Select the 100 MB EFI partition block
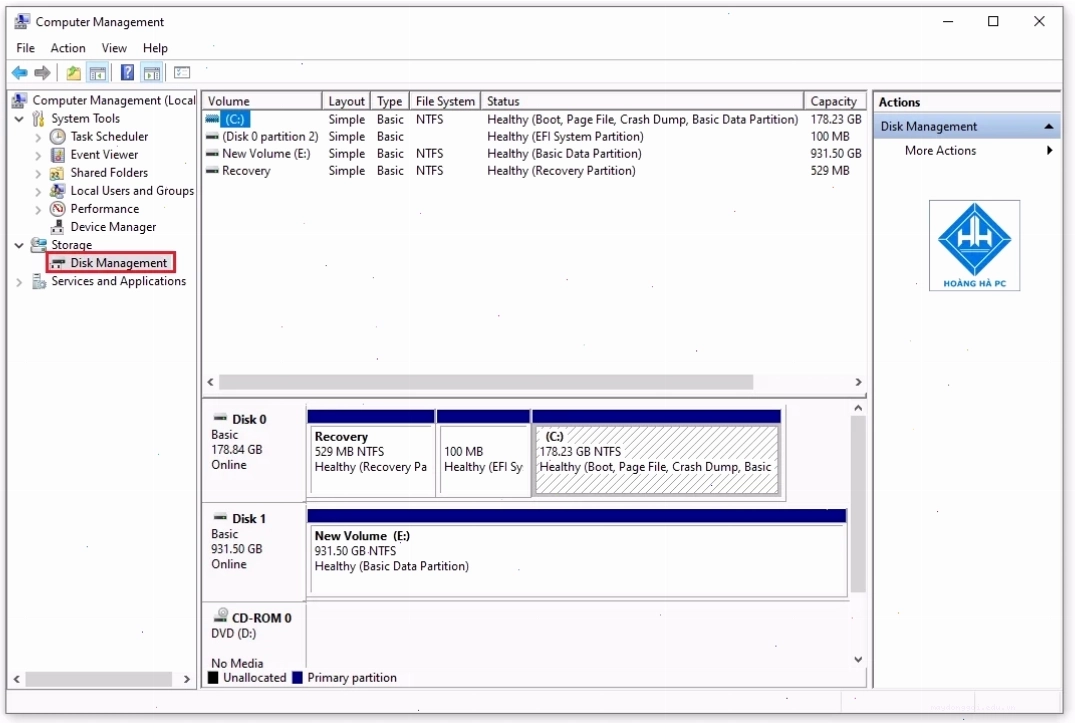Viewport: 1075px width, 724px height. coord(483,453)
